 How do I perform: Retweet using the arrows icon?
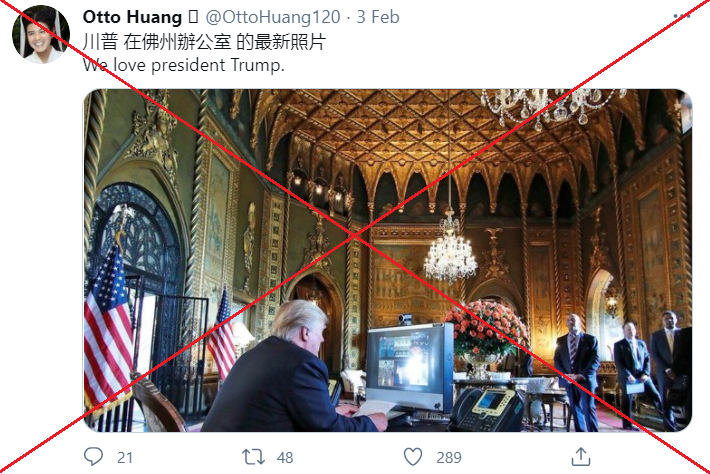coord(253,457)
